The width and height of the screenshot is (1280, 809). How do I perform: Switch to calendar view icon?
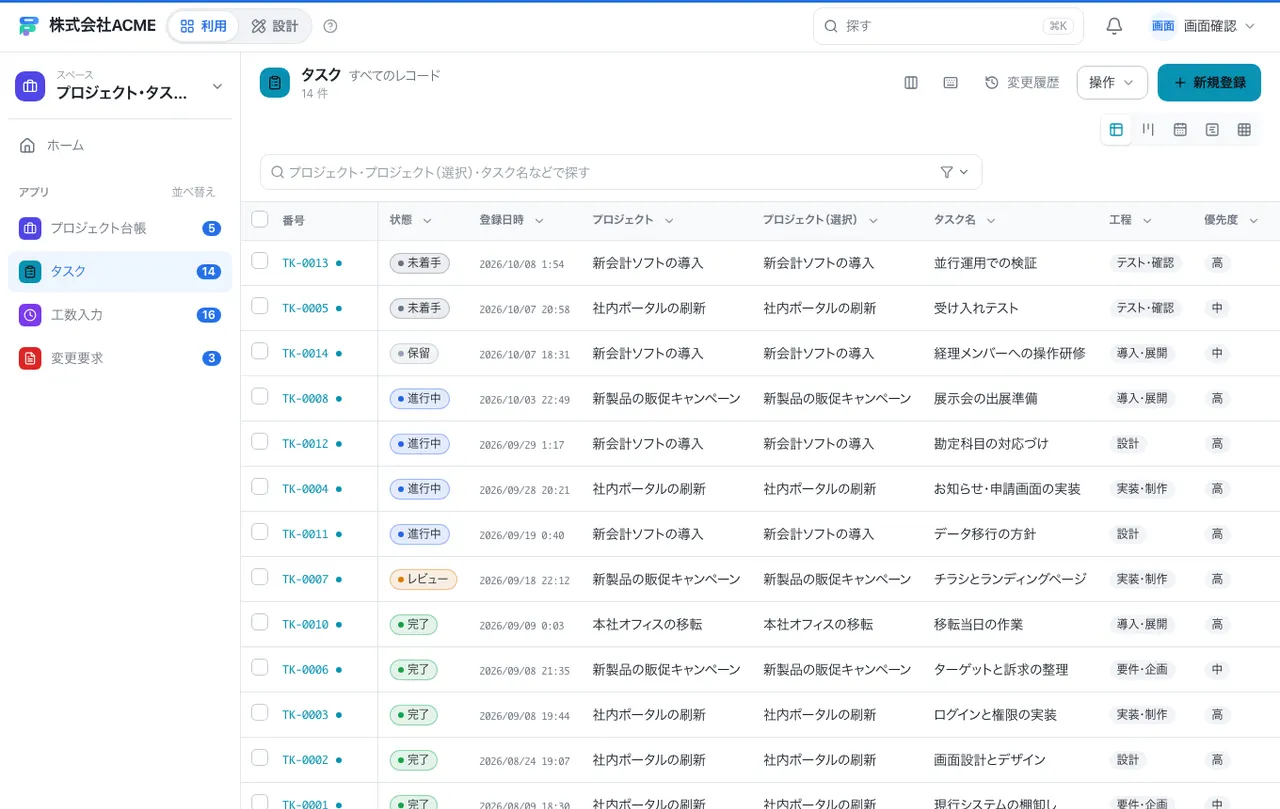(x=1180, y=130)
